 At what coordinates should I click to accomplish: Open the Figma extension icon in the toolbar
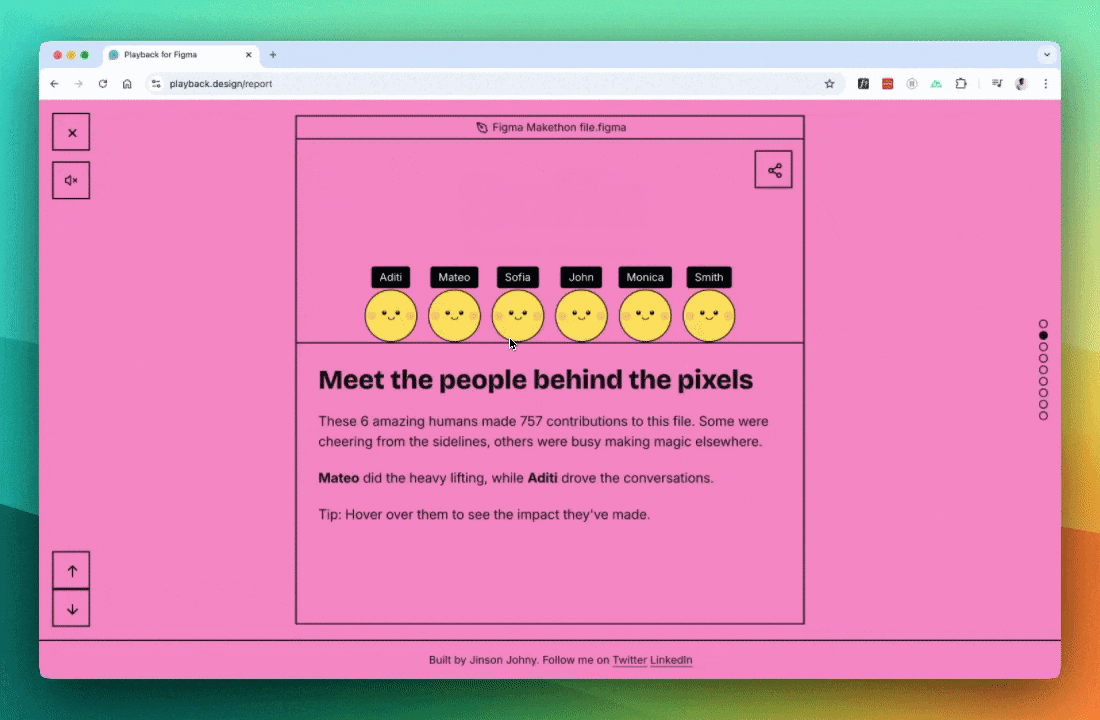(x=863, y=84)
